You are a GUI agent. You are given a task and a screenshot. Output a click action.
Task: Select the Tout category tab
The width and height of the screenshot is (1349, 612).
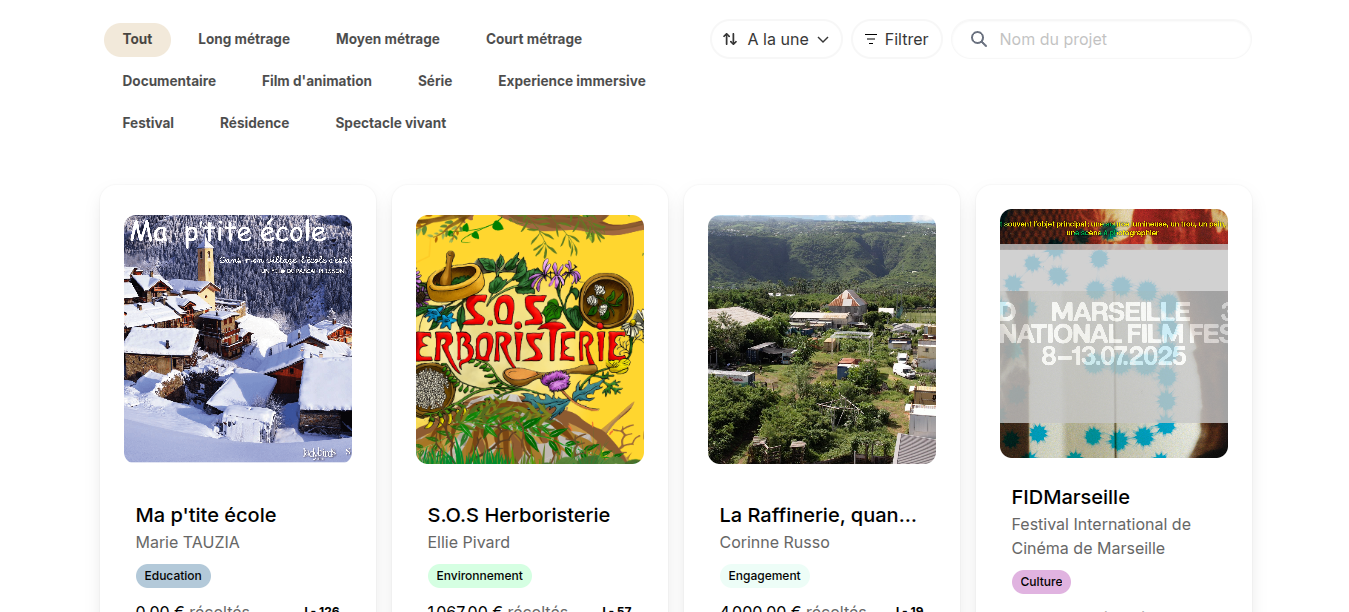(x=137, y=39)
